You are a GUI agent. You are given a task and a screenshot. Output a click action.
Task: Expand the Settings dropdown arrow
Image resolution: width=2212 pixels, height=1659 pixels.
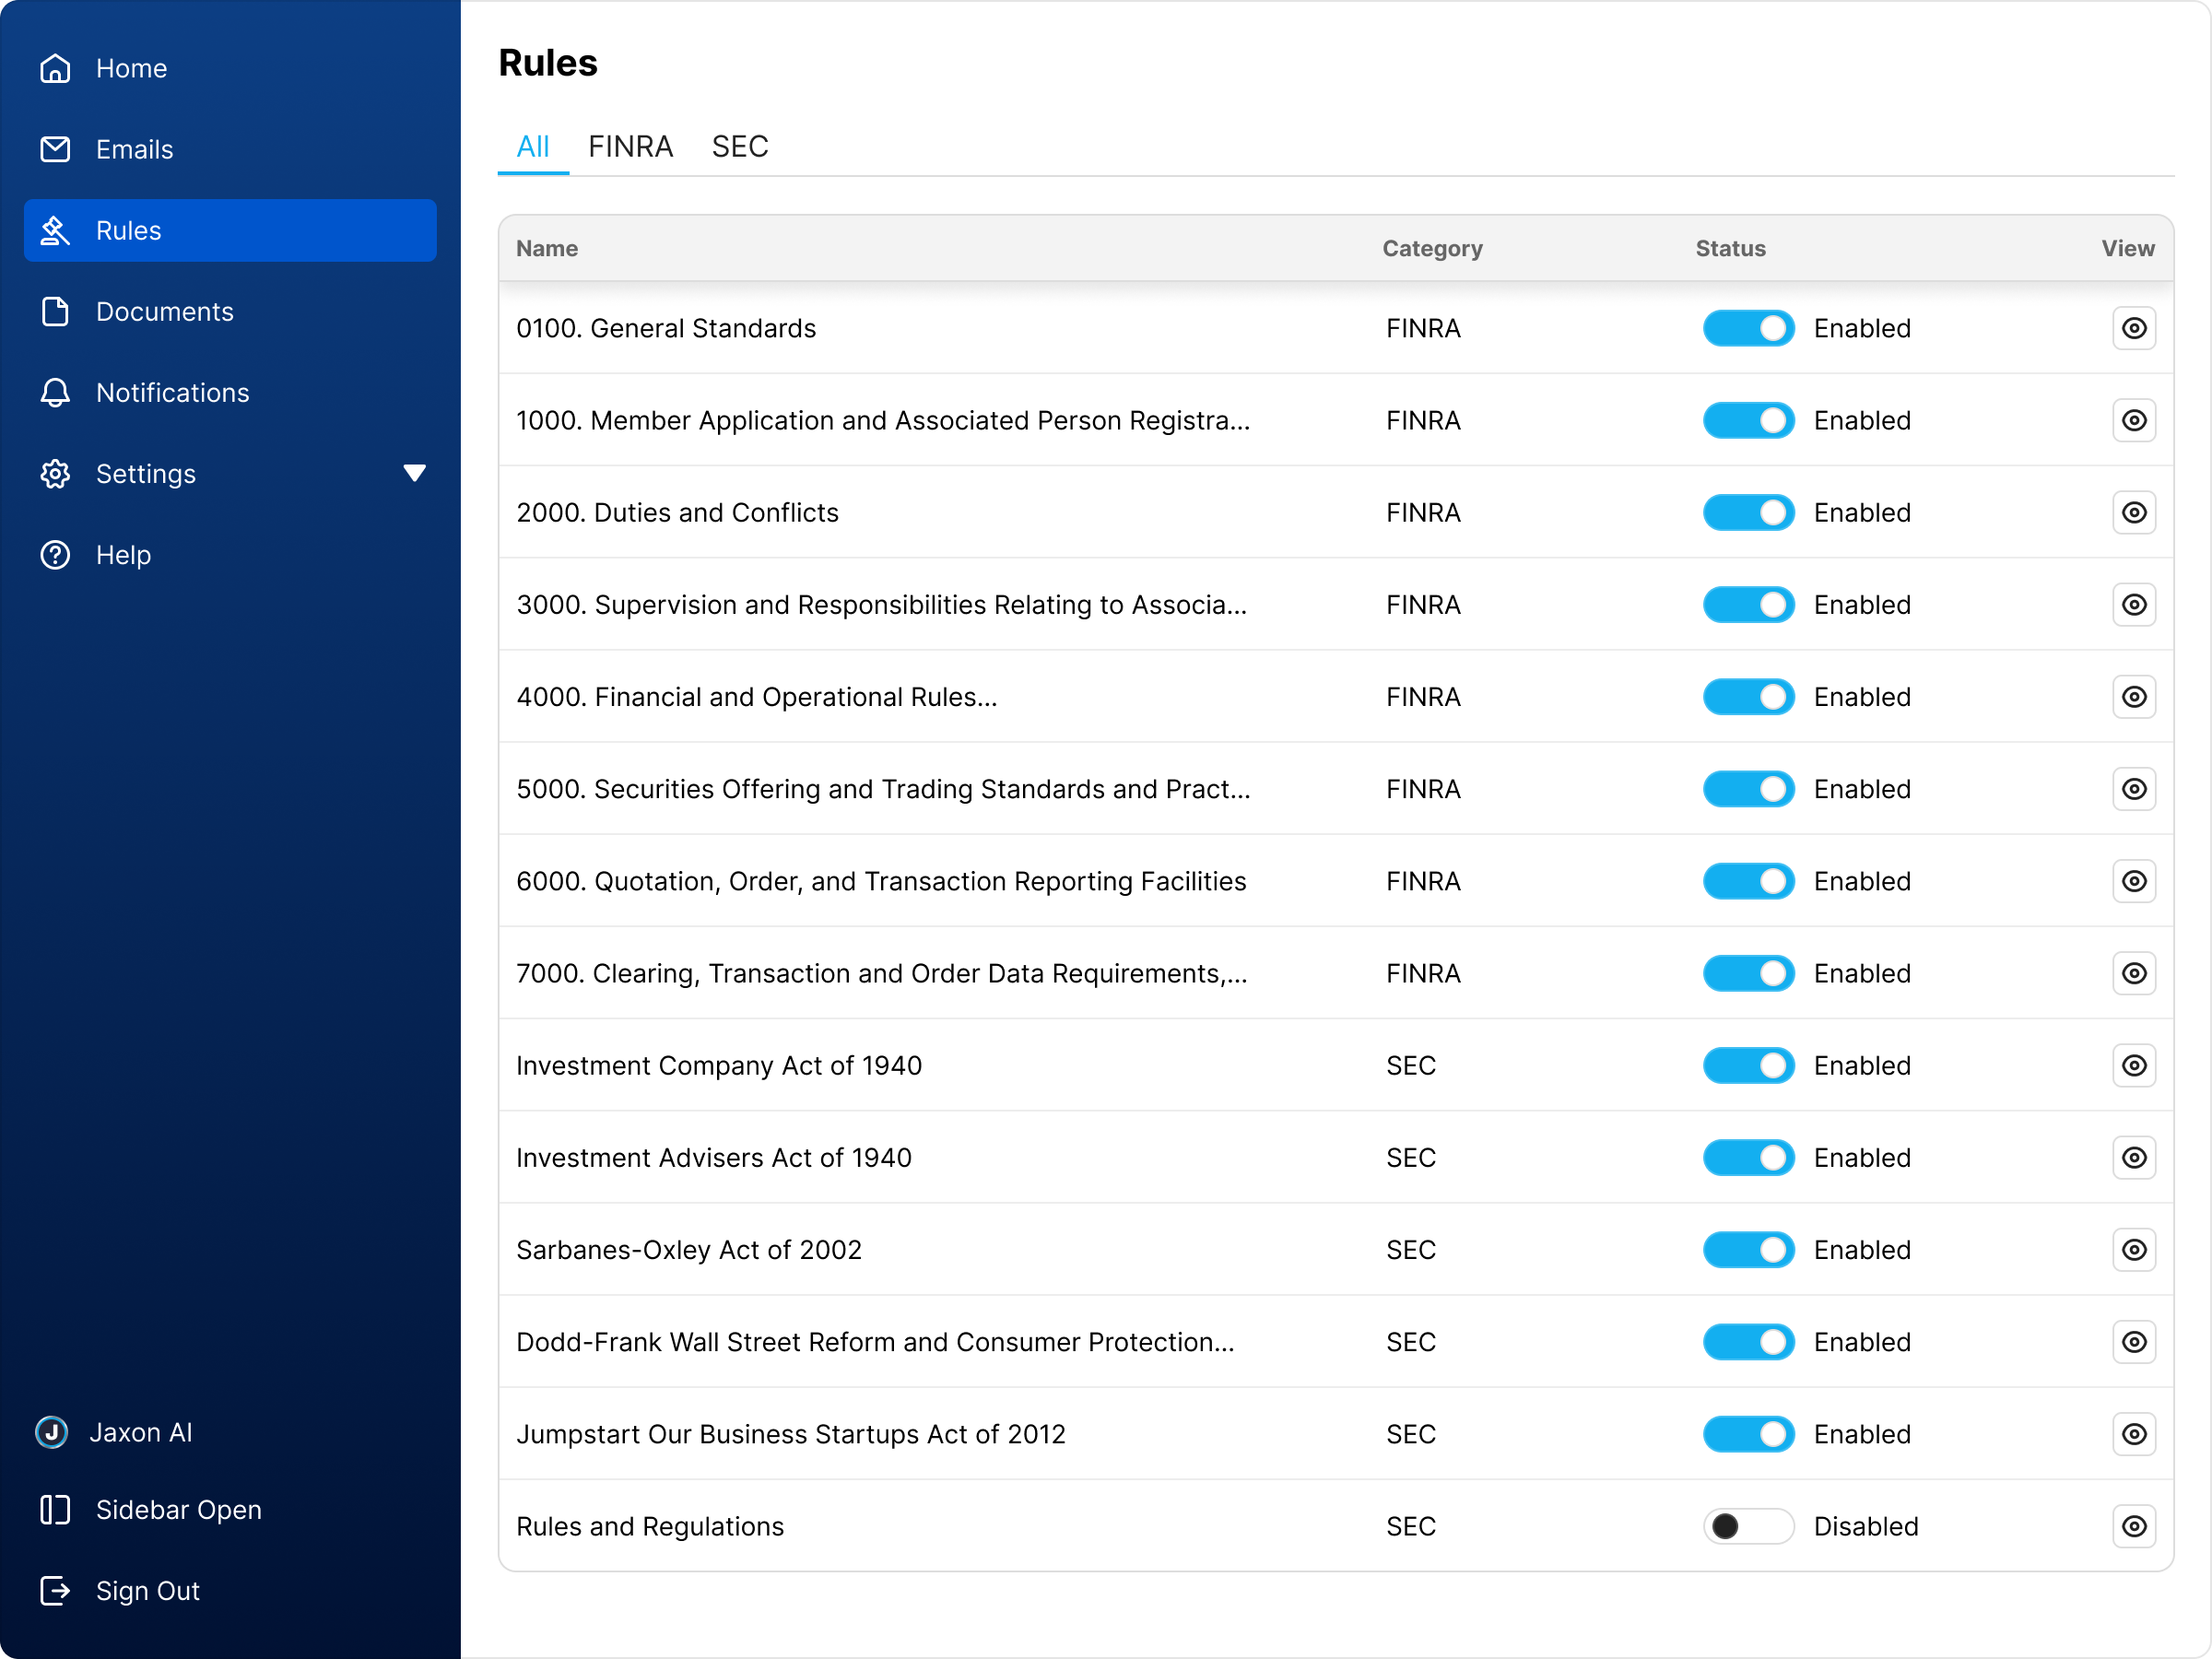click(414, 473)
